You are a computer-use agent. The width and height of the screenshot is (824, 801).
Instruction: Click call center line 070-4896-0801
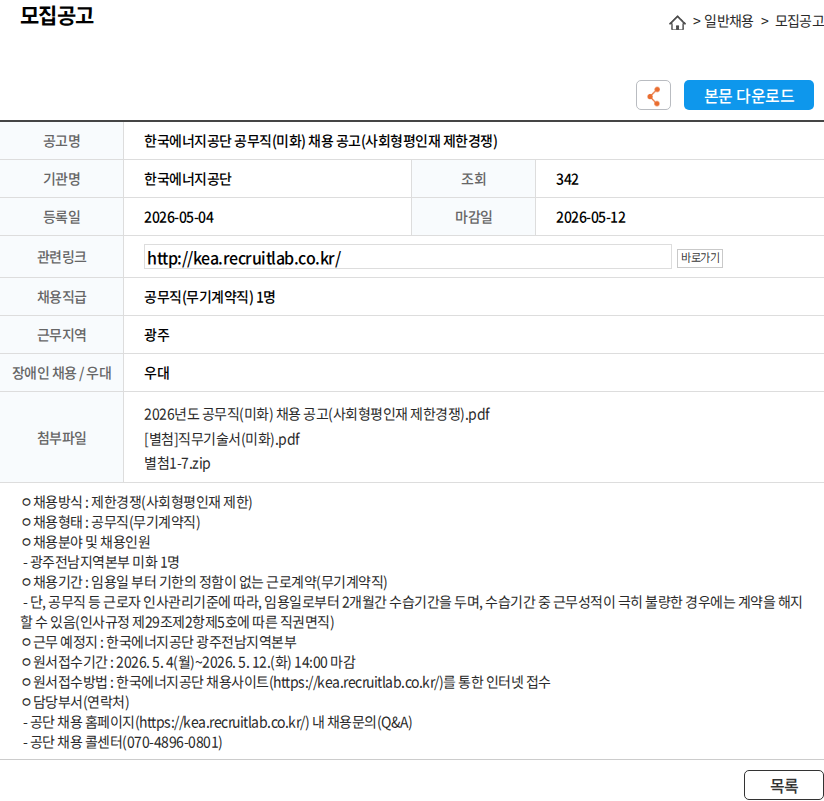coord(122,742)
